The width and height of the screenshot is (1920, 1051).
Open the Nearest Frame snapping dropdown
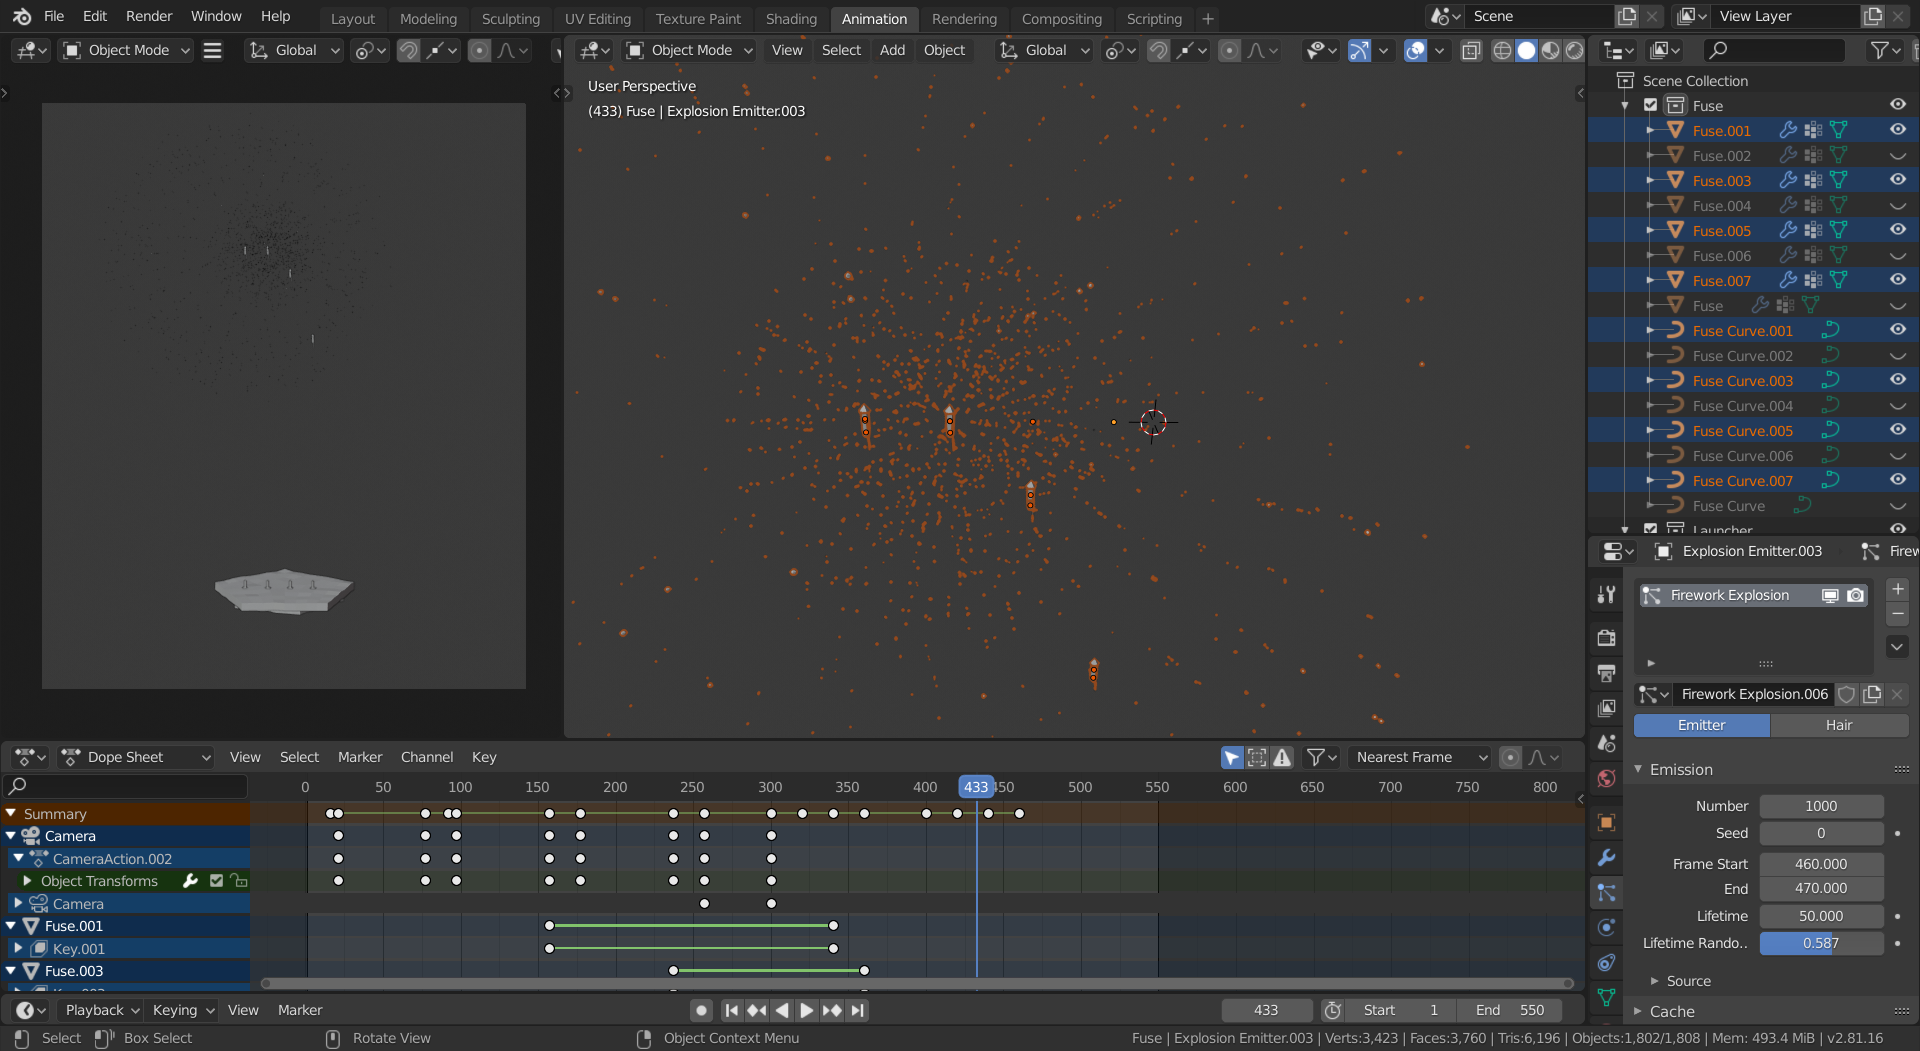pyautogui.click(x=1419, y=757)
